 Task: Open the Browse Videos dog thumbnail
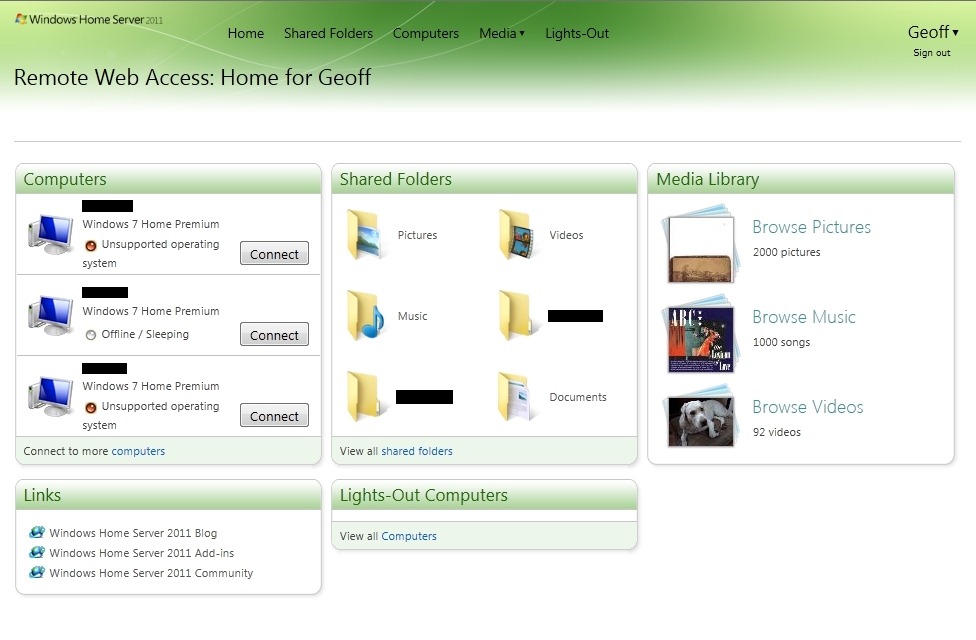(700, 420)
